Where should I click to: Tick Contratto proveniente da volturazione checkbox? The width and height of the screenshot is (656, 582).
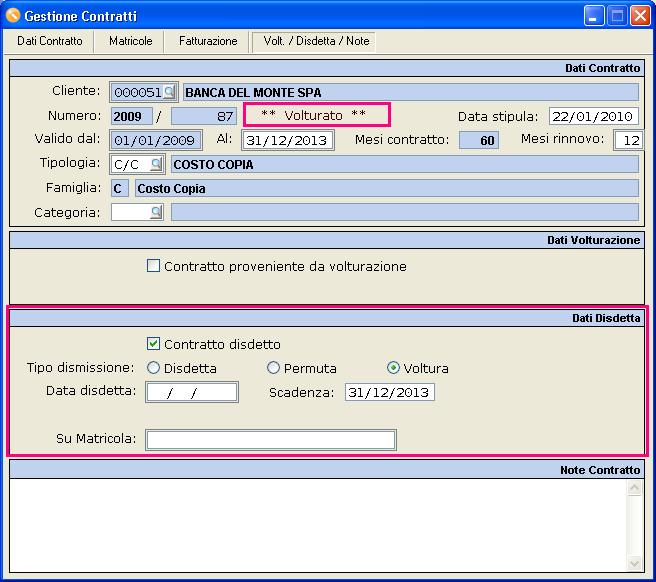point(153,266)
